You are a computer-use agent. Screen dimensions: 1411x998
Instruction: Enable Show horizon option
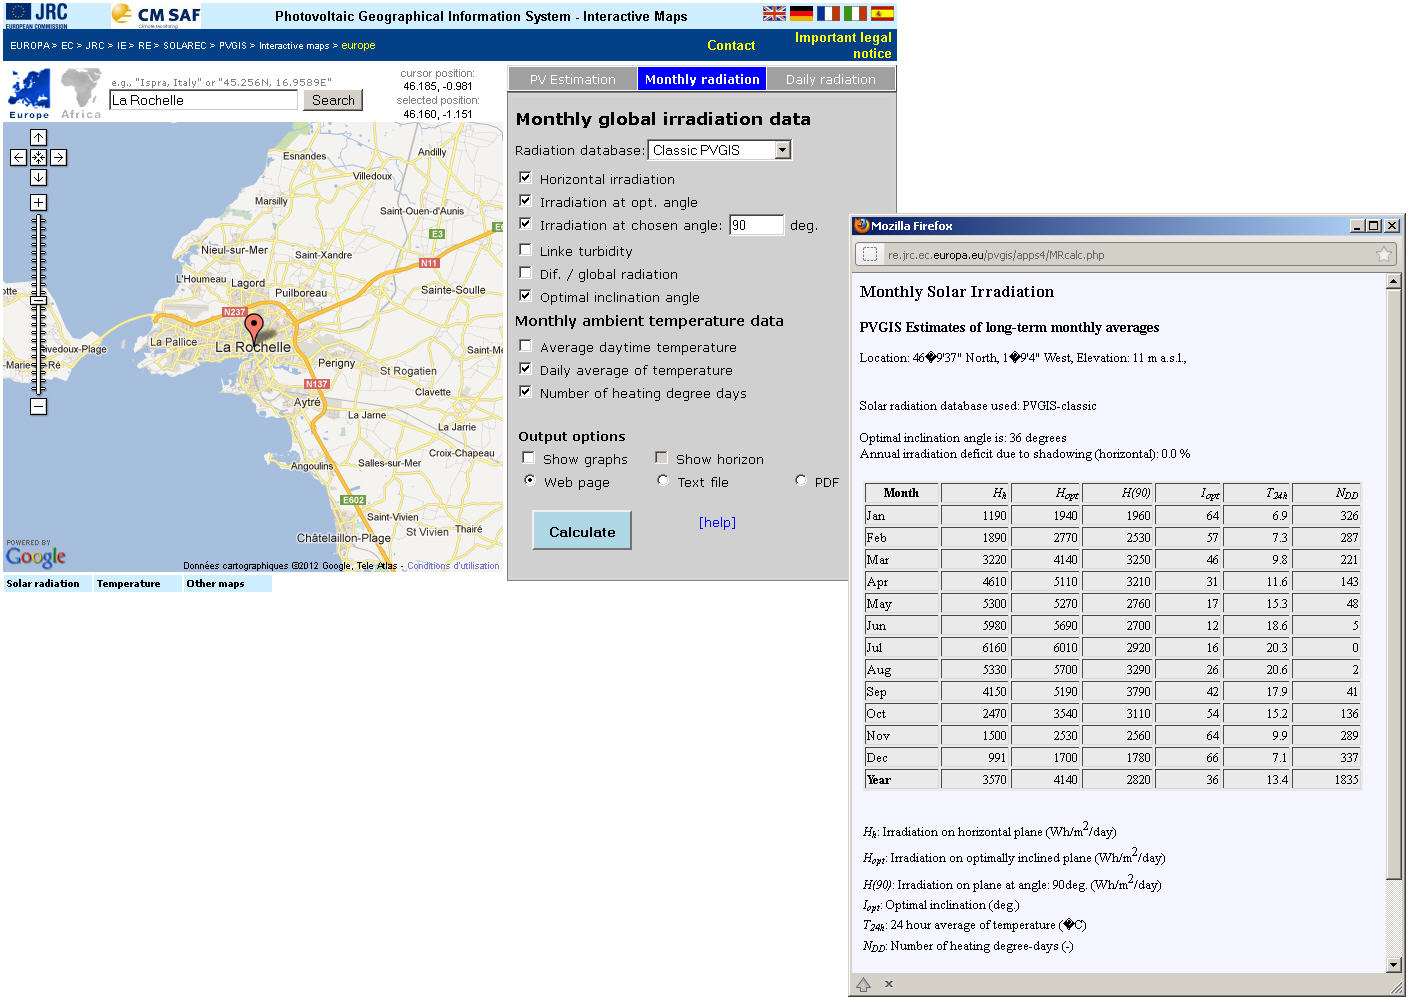coord(661,458)
